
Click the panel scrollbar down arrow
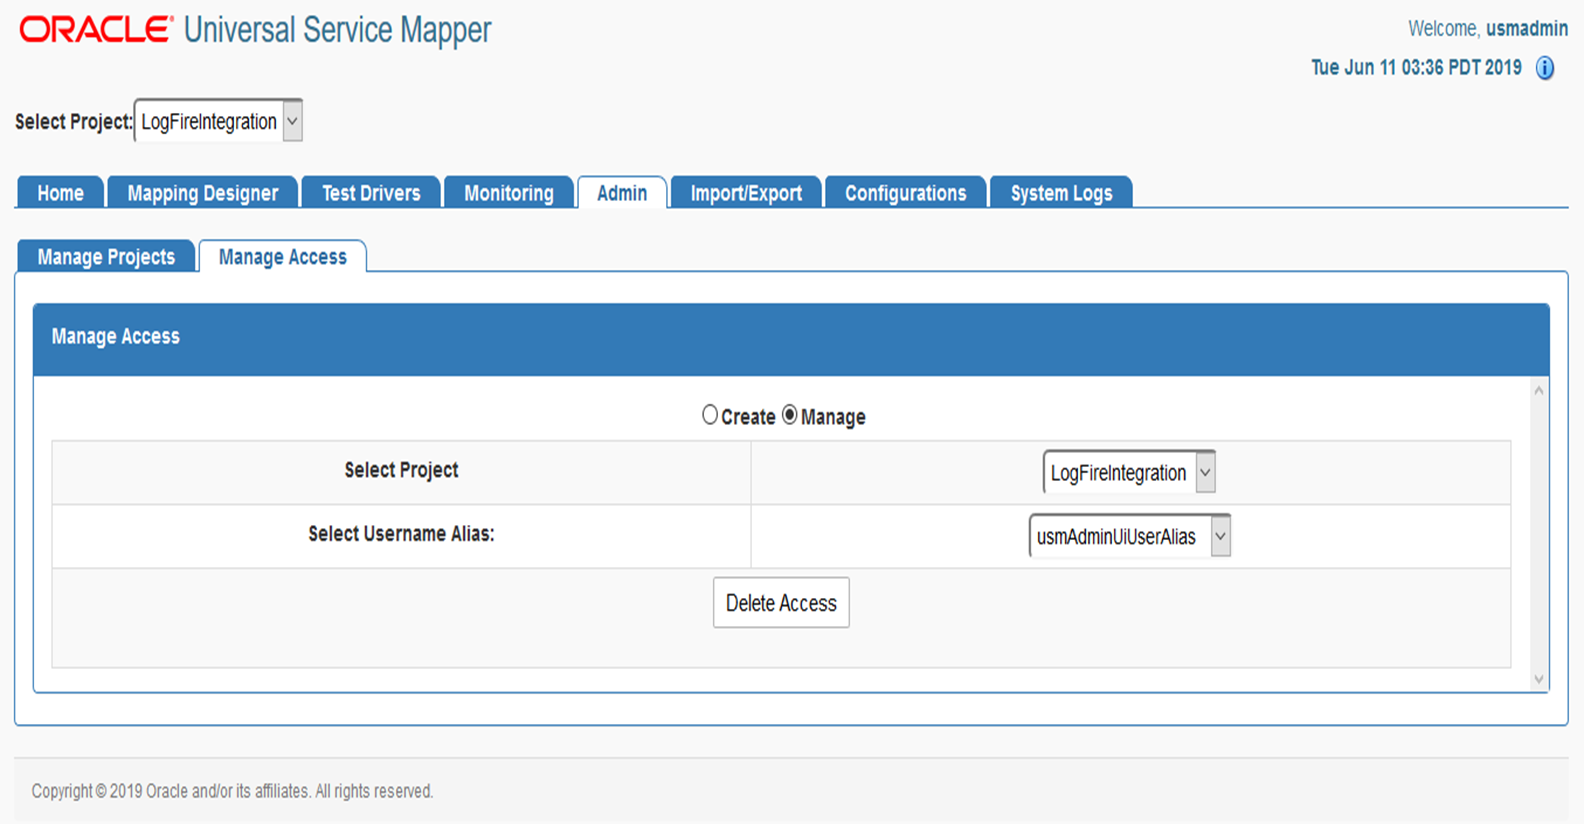tap(1539, 679)
